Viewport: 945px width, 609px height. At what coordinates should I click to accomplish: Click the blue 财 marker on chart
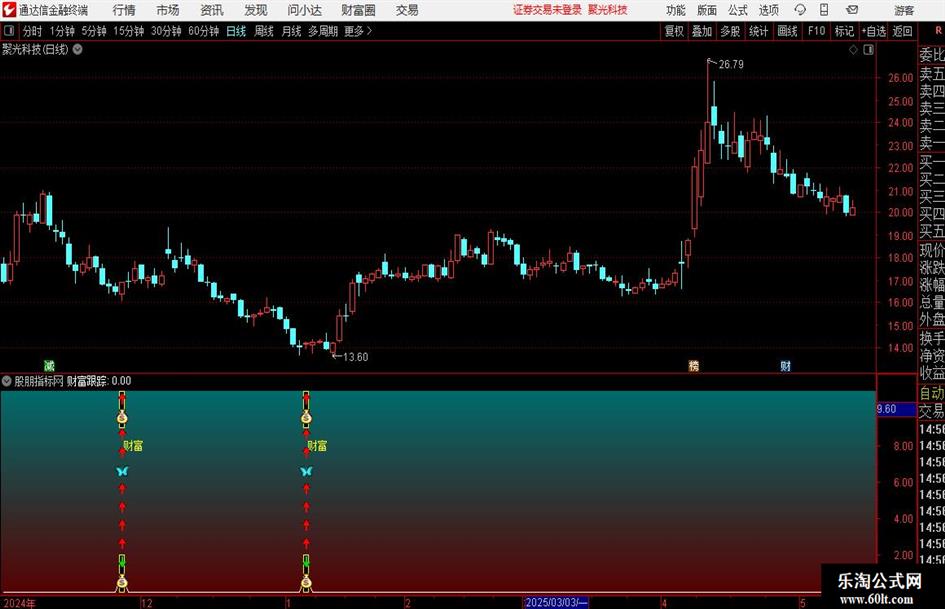pyautogui.click(x=785, y=365)
